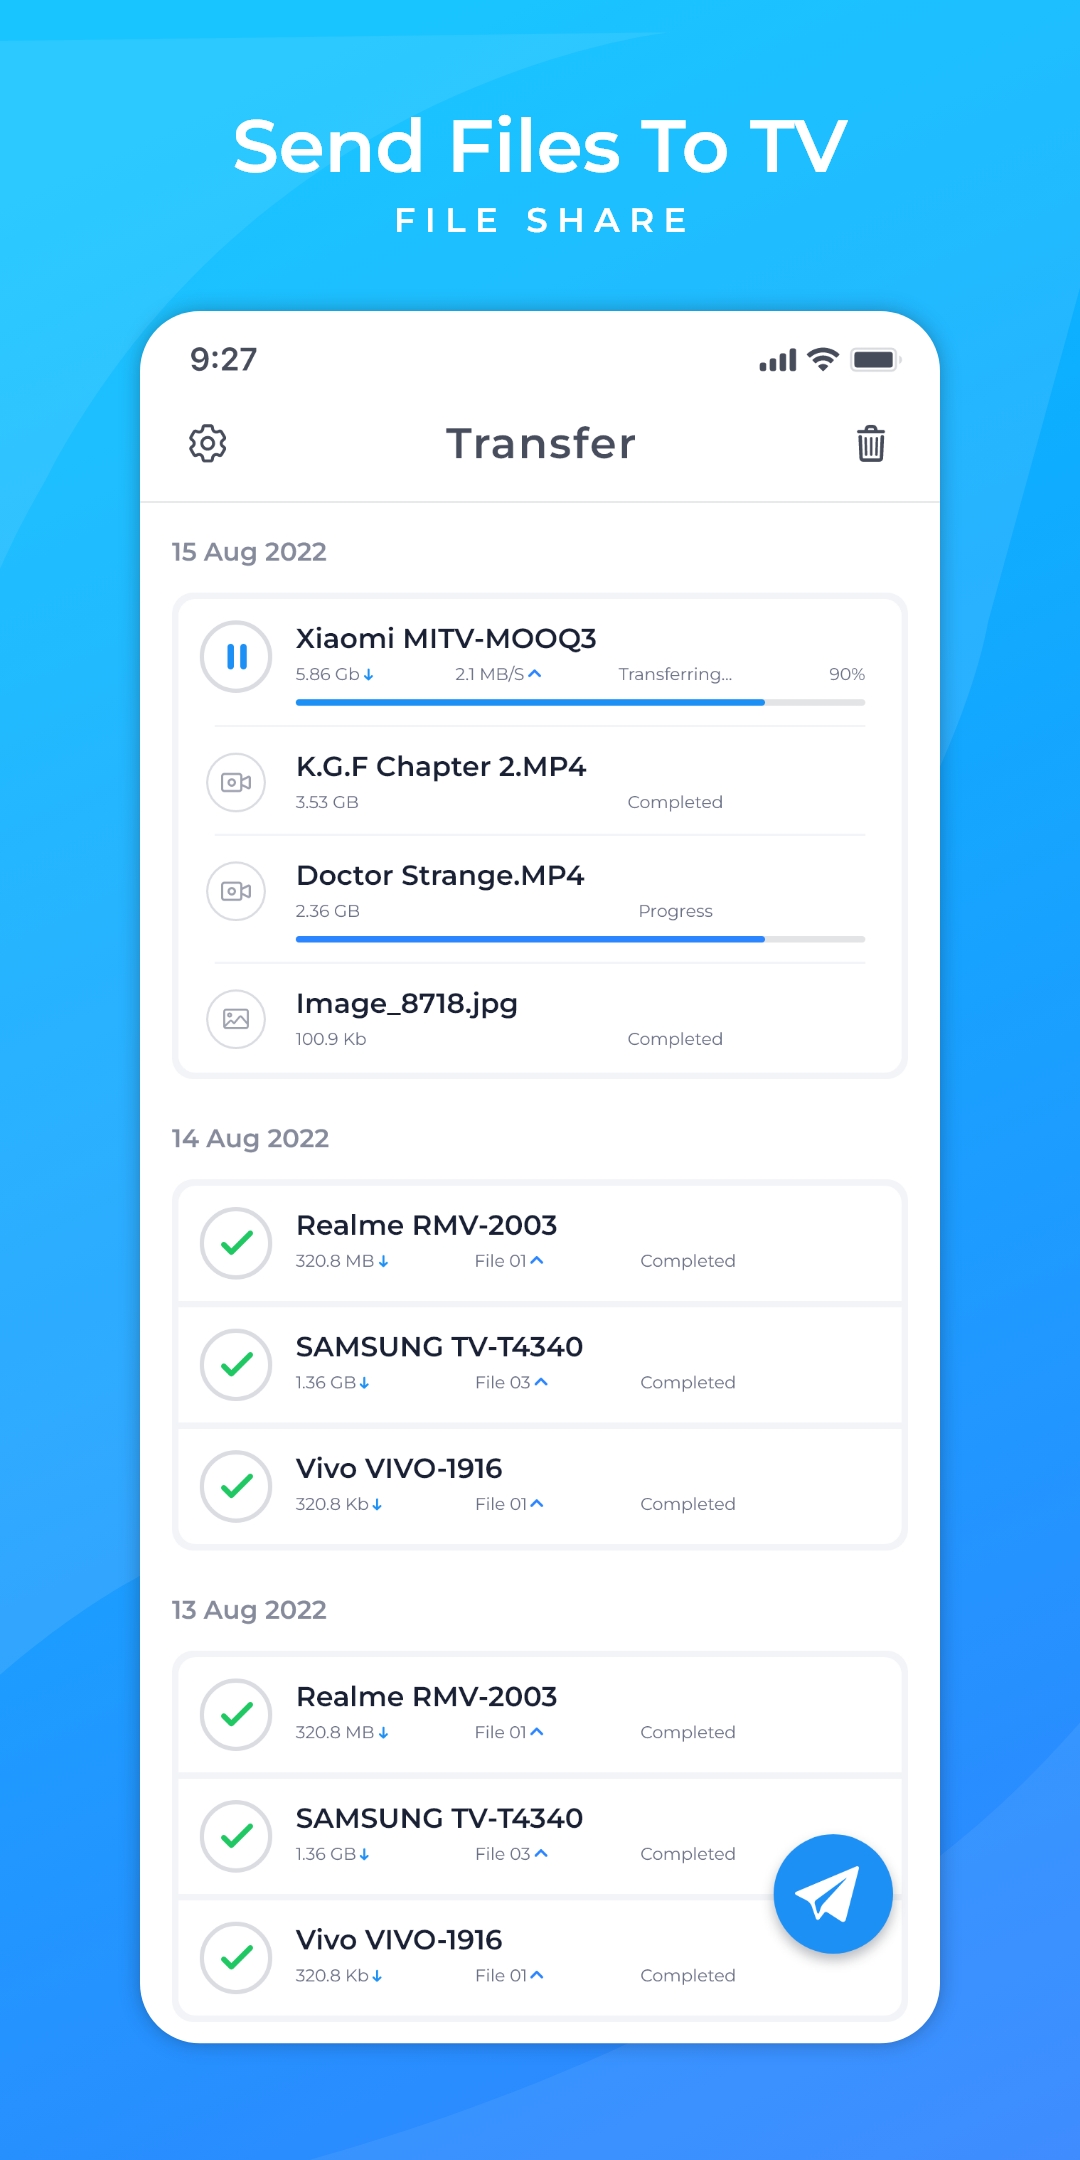Screen dimensions: 1080x2160
Task: Open the 13 Aug 2022 date section
Action: point(249,1610)
